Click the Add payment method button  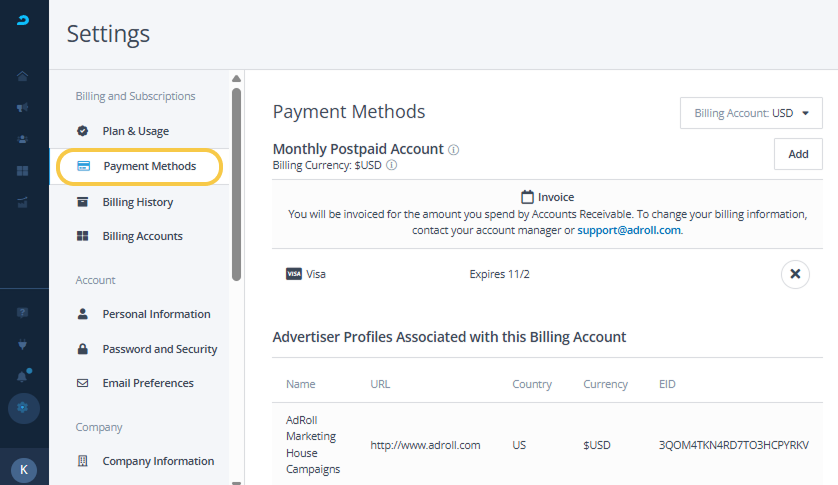tap(797, 154)
